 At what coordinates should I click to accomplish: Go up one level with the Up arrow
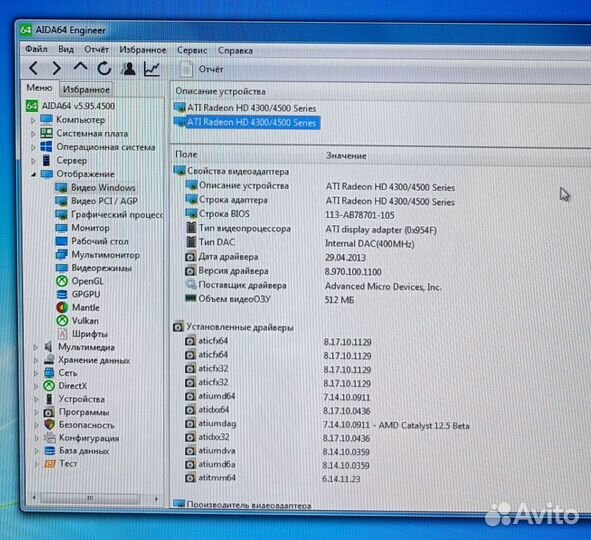coord(80,67)
